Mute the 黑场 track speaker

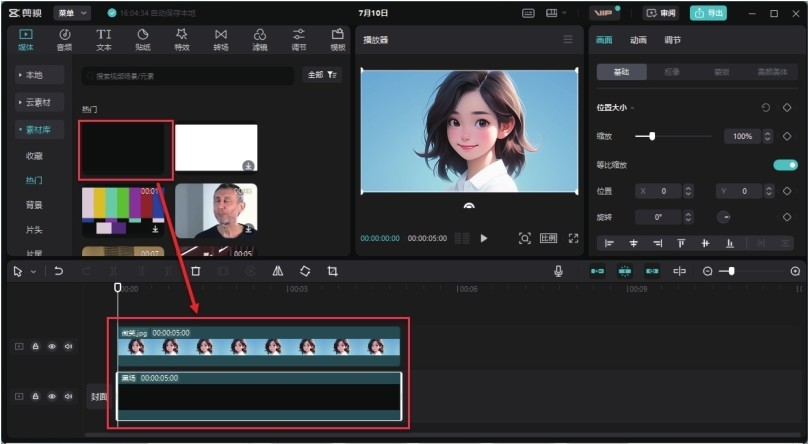coord(68,396)
